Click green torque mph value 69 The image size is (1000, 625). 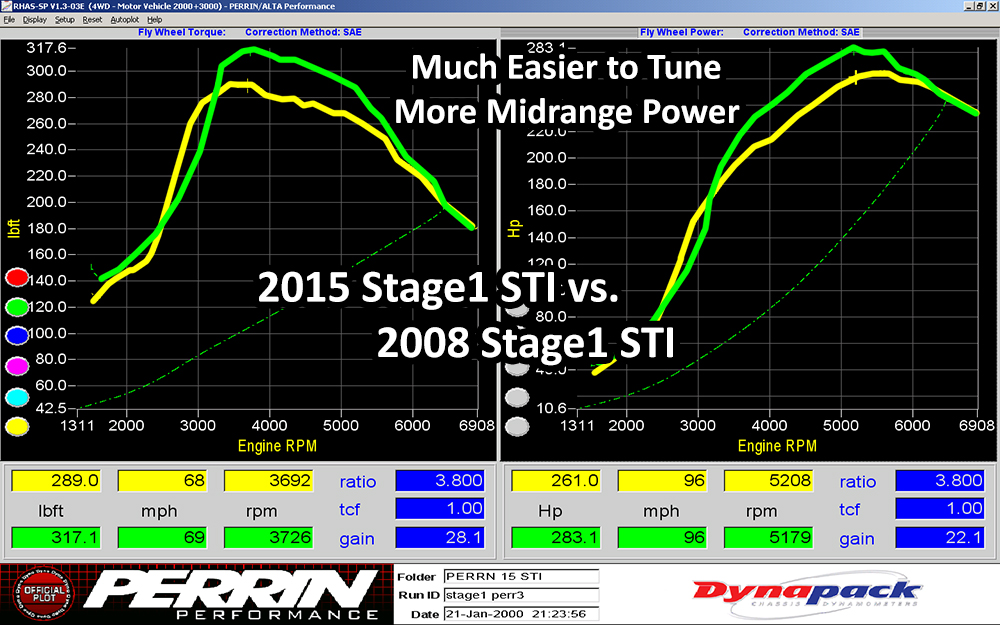click(162, 538)
